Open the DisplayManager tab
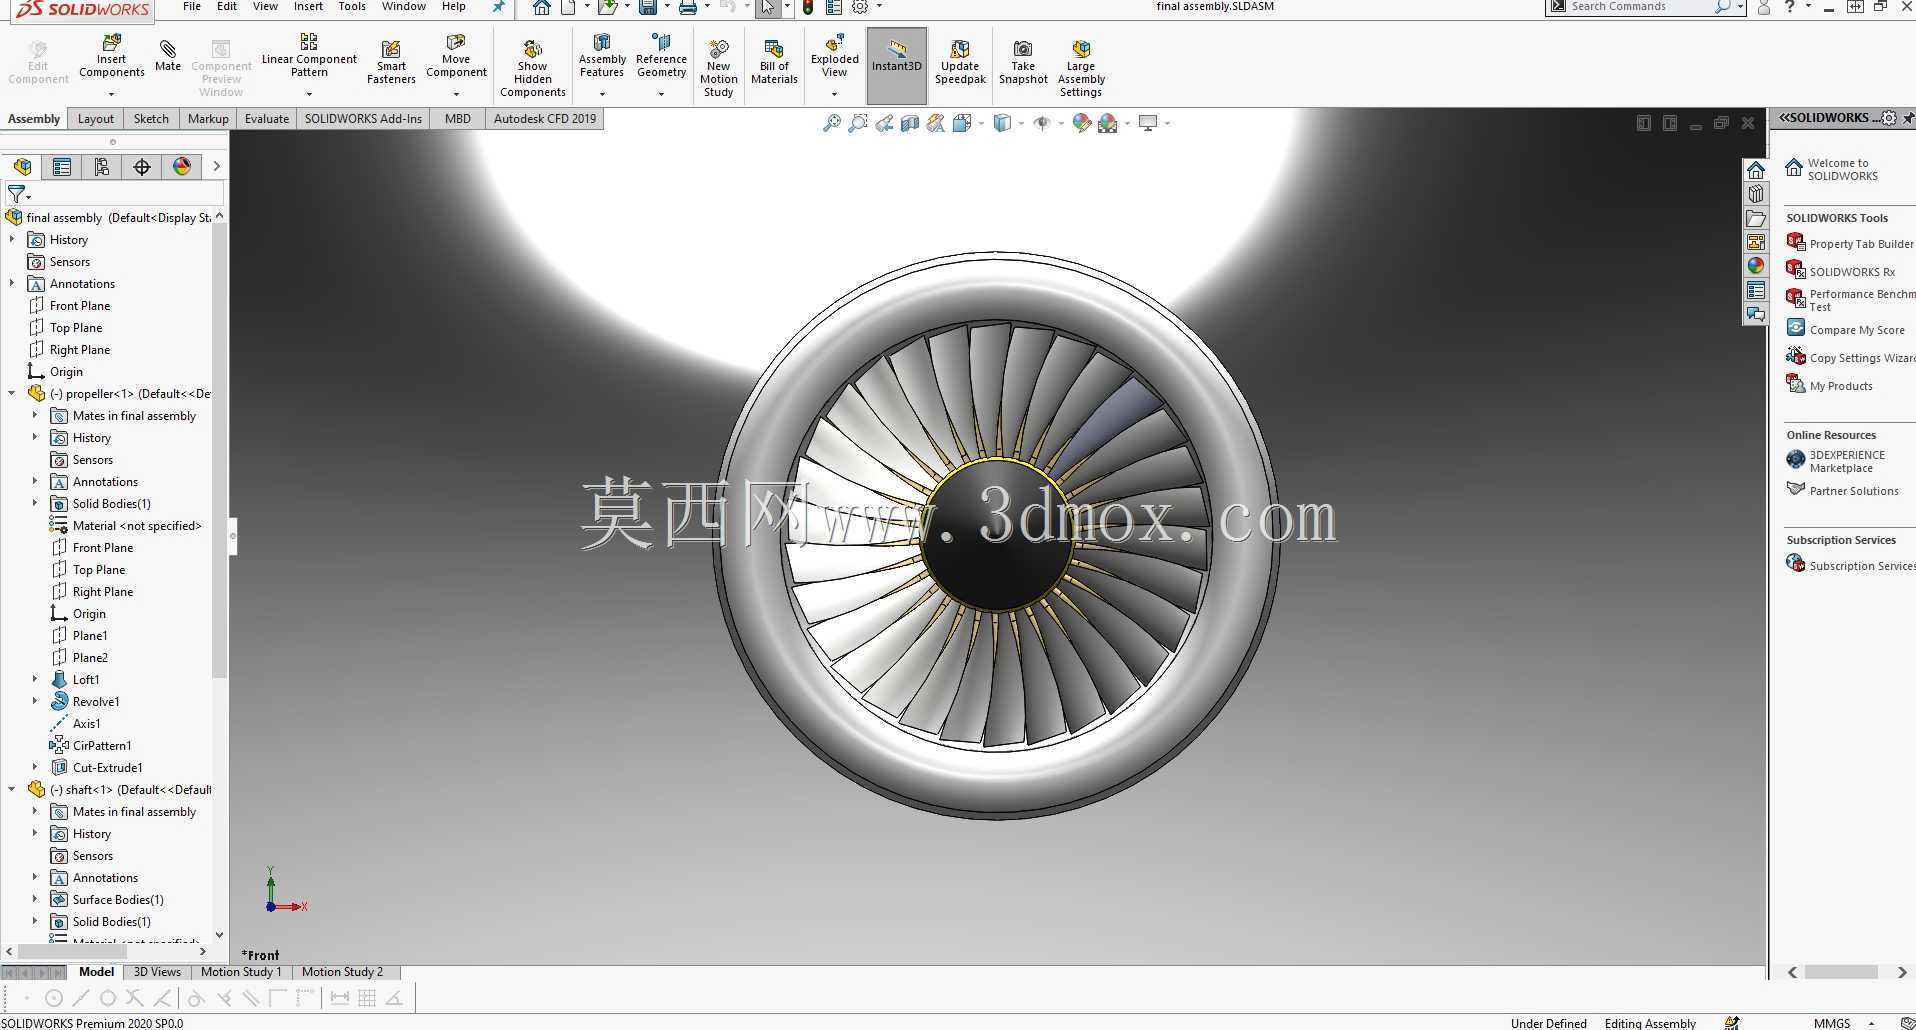1916x1030 pixels. click(182, 167)
